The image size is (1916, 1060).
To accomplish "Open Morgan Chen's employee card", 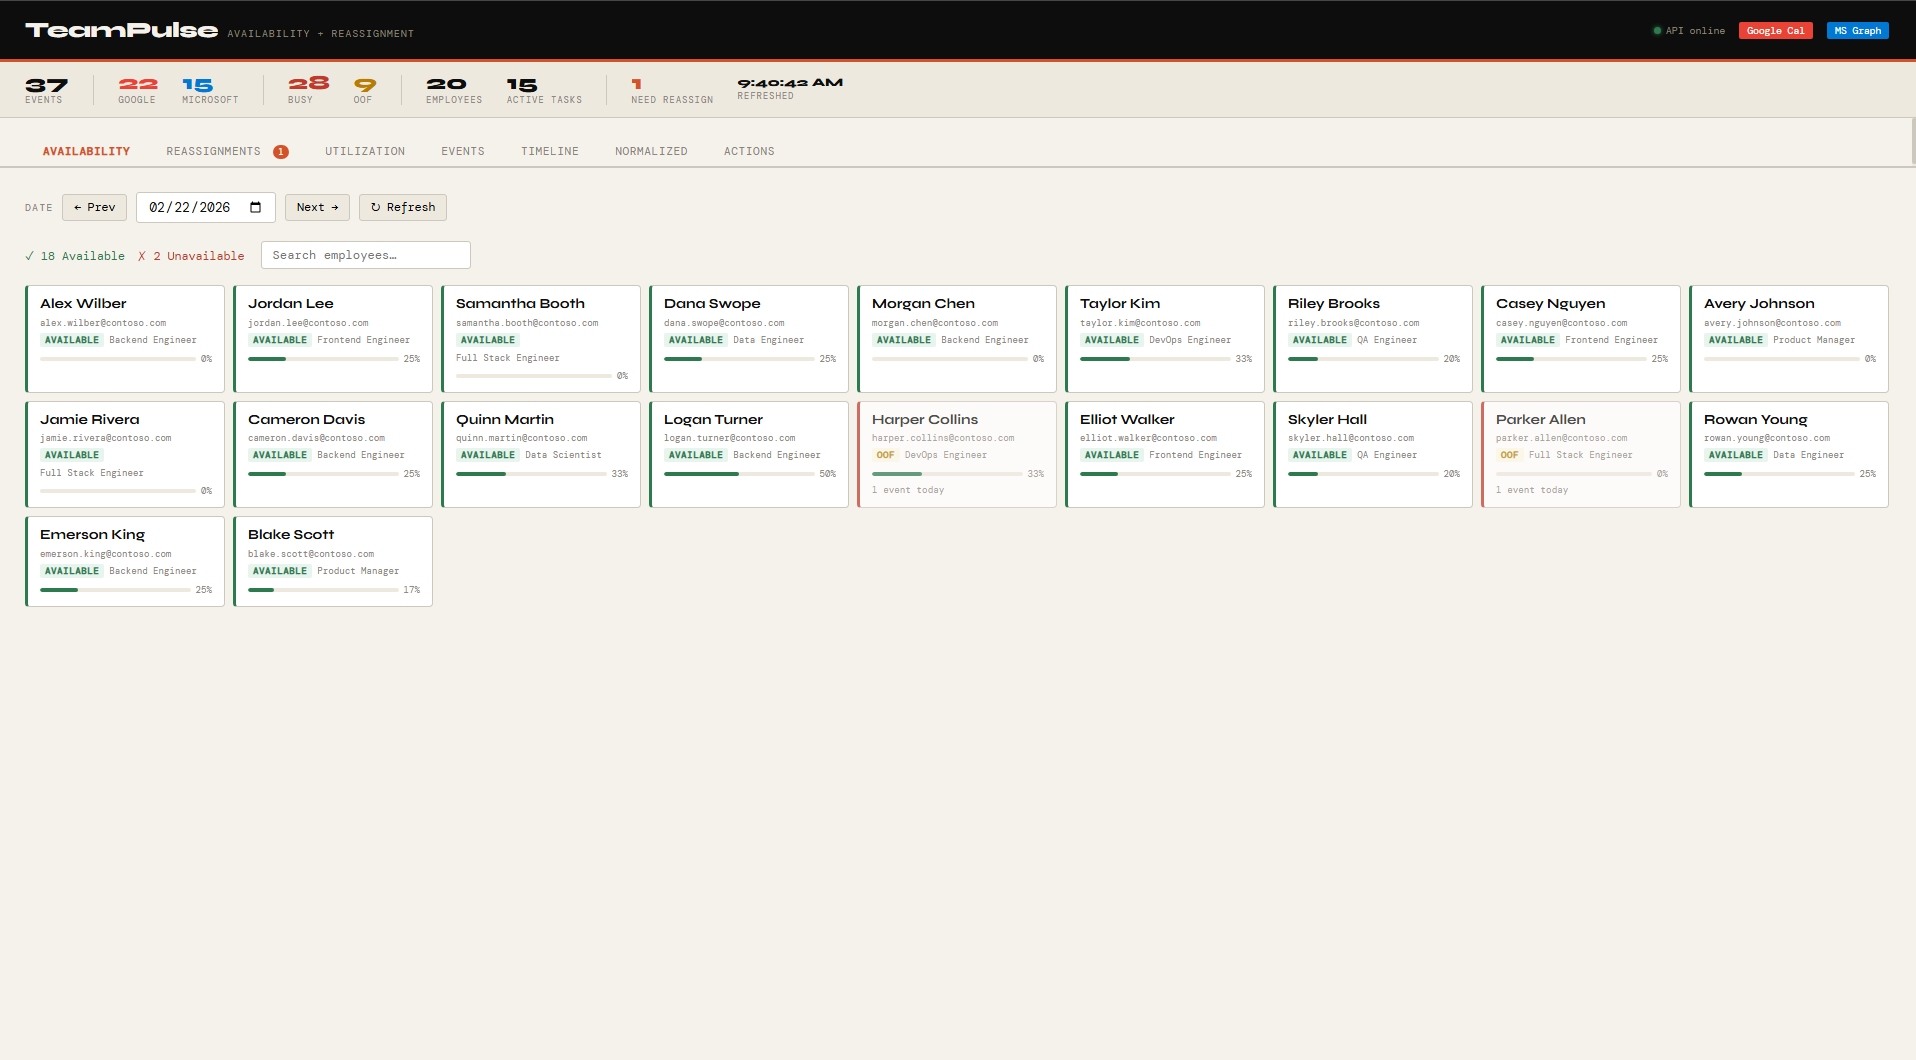I will click(x=957, y=339).
